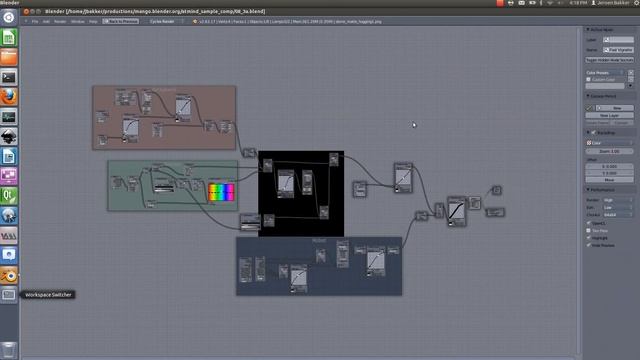The width and height of the screenshot is (640, 360).
Task: Click Toggle Hidden Node Sockets button
Action: pos(610,60)
